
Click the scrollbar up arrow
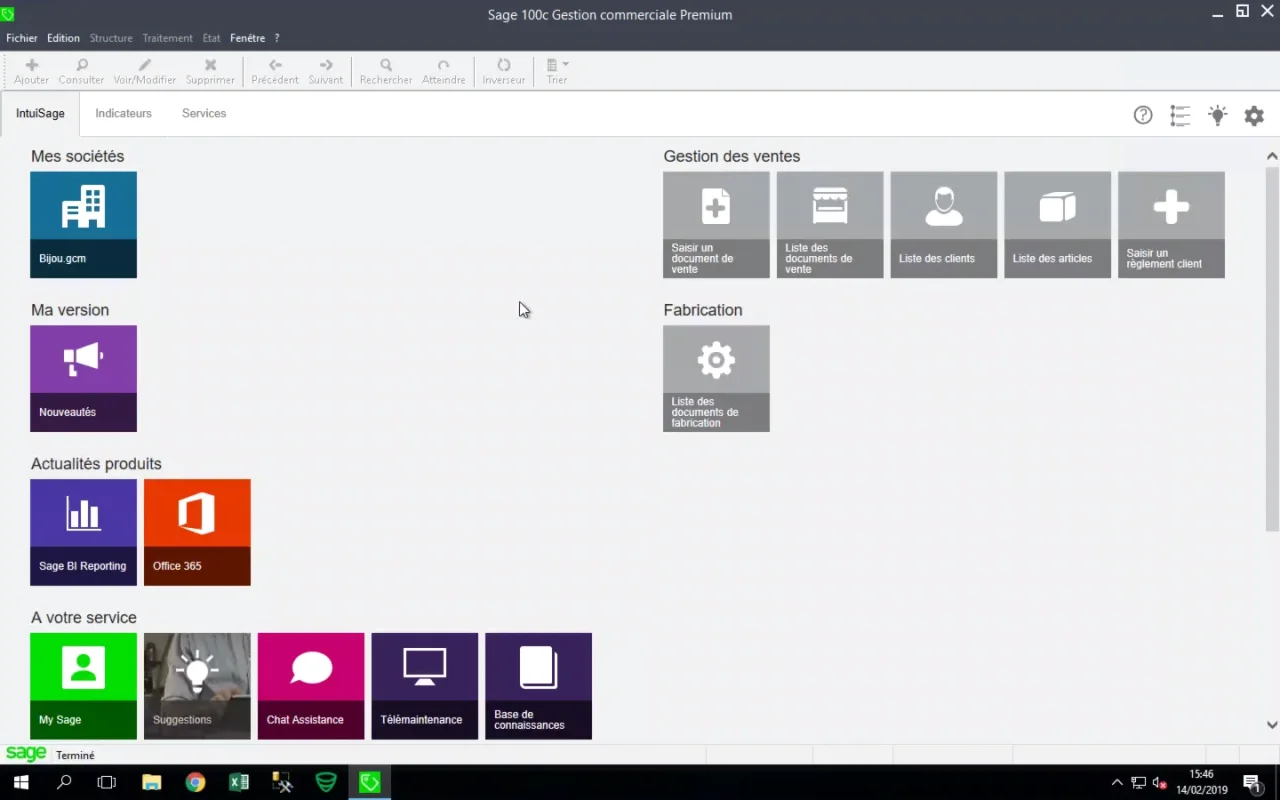(x=1272, y=156)
